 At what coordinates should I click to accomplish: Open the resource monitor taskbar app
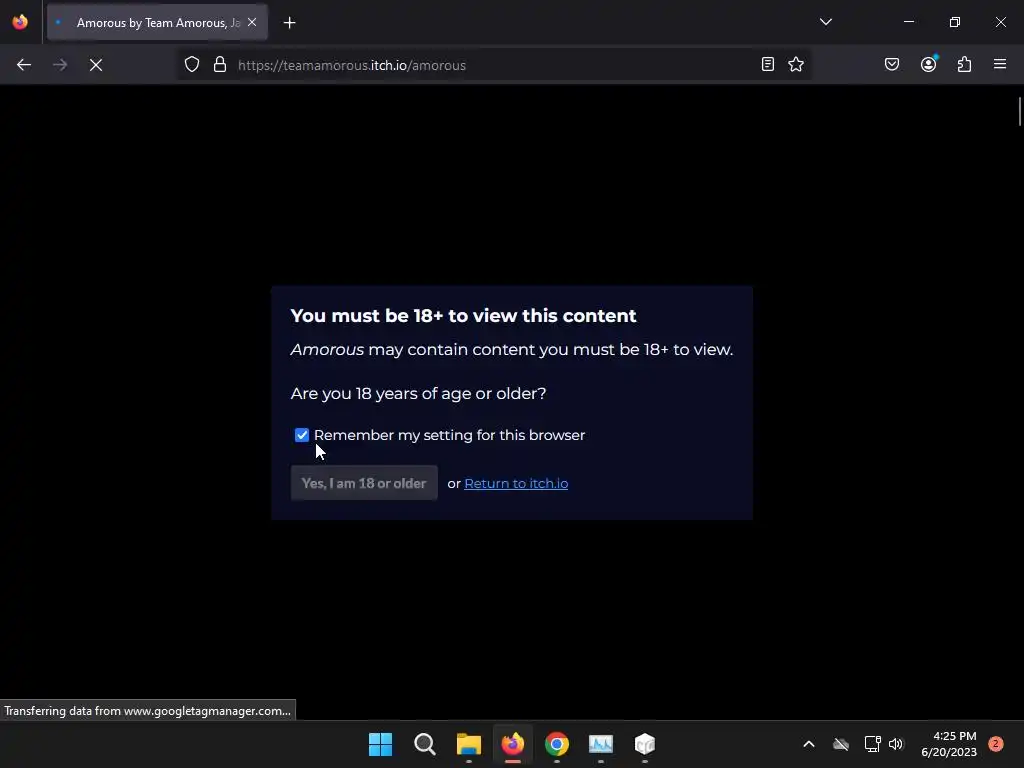coord(601,744)
